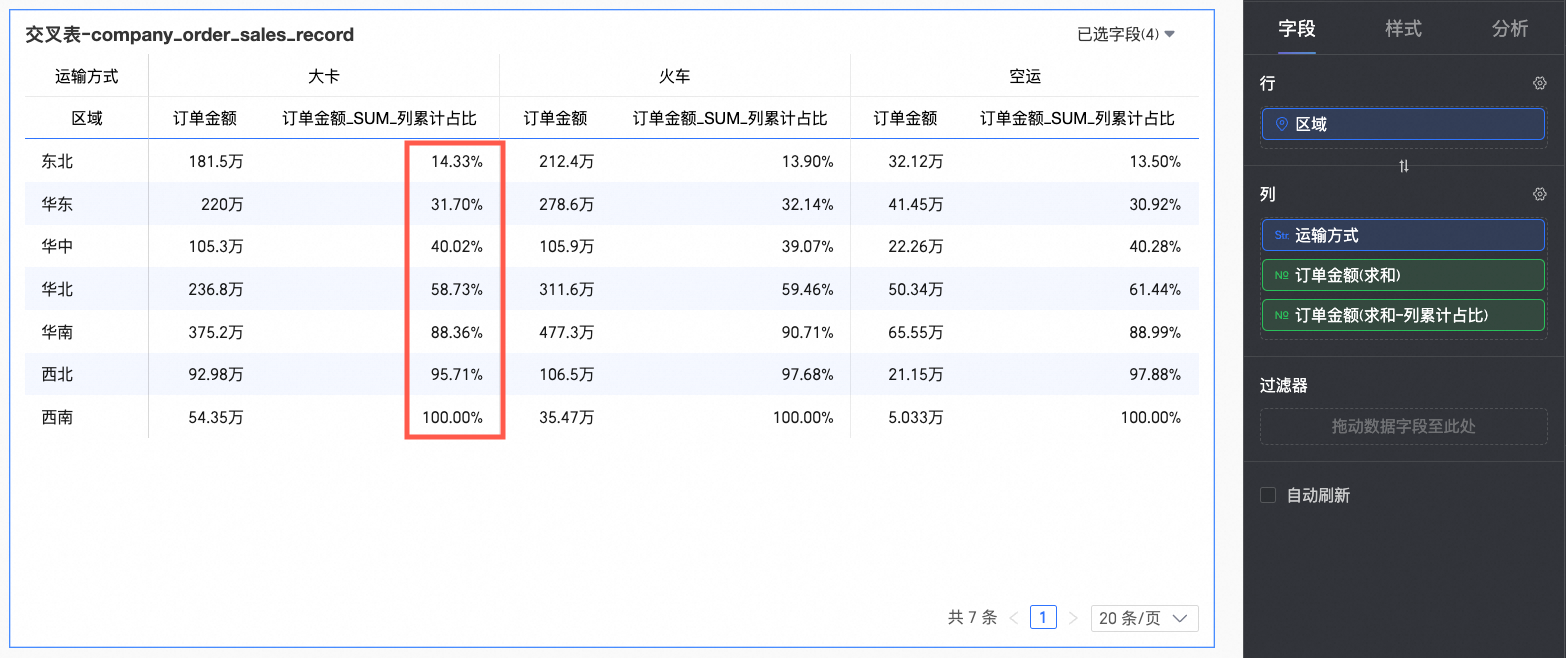The image size is (1566, 658).
Task: Open the 20 条/页 page size dropdown
Action: [1144, 618]
